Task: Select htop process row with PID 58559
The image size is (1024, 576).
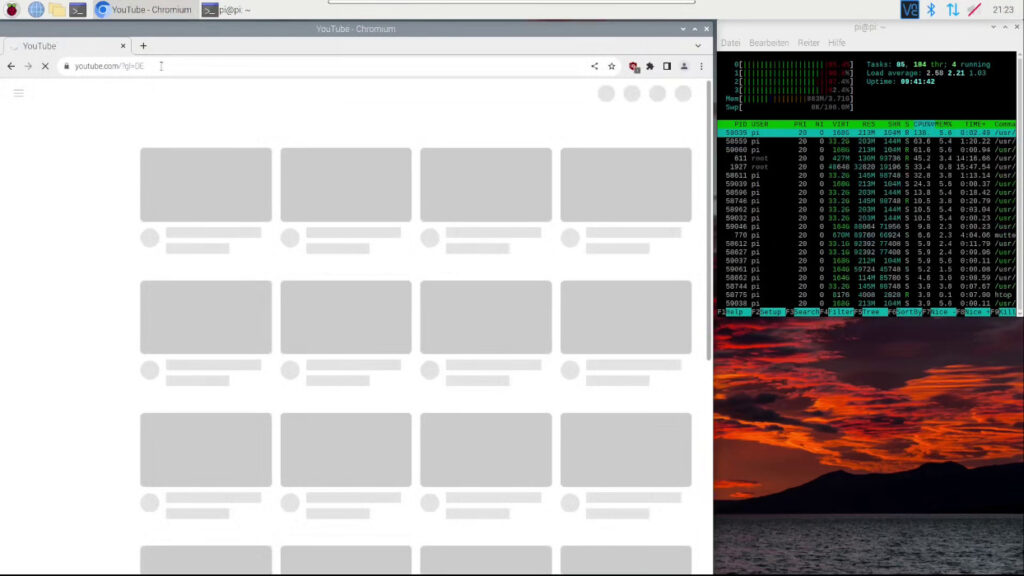Action: point(867,141)
